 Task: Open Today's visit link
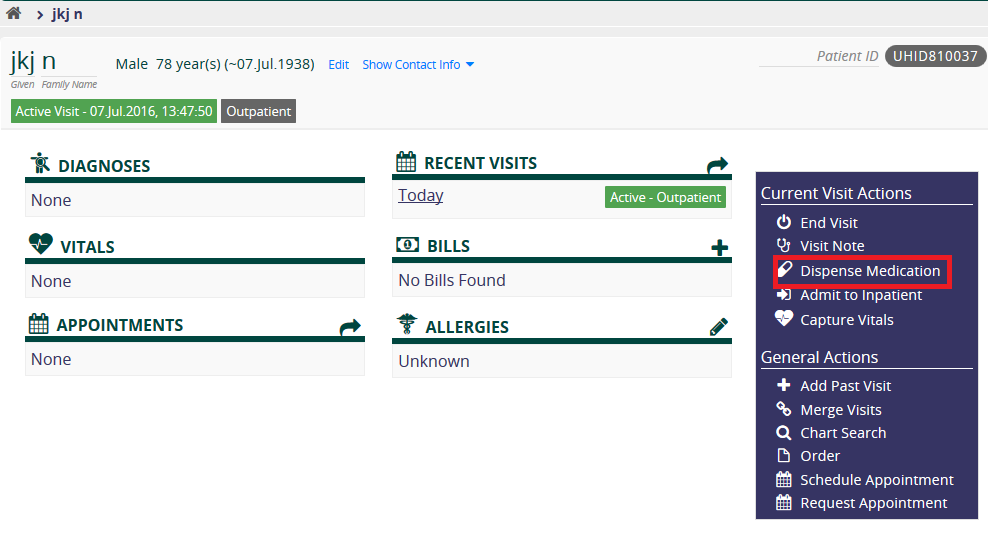420,195
